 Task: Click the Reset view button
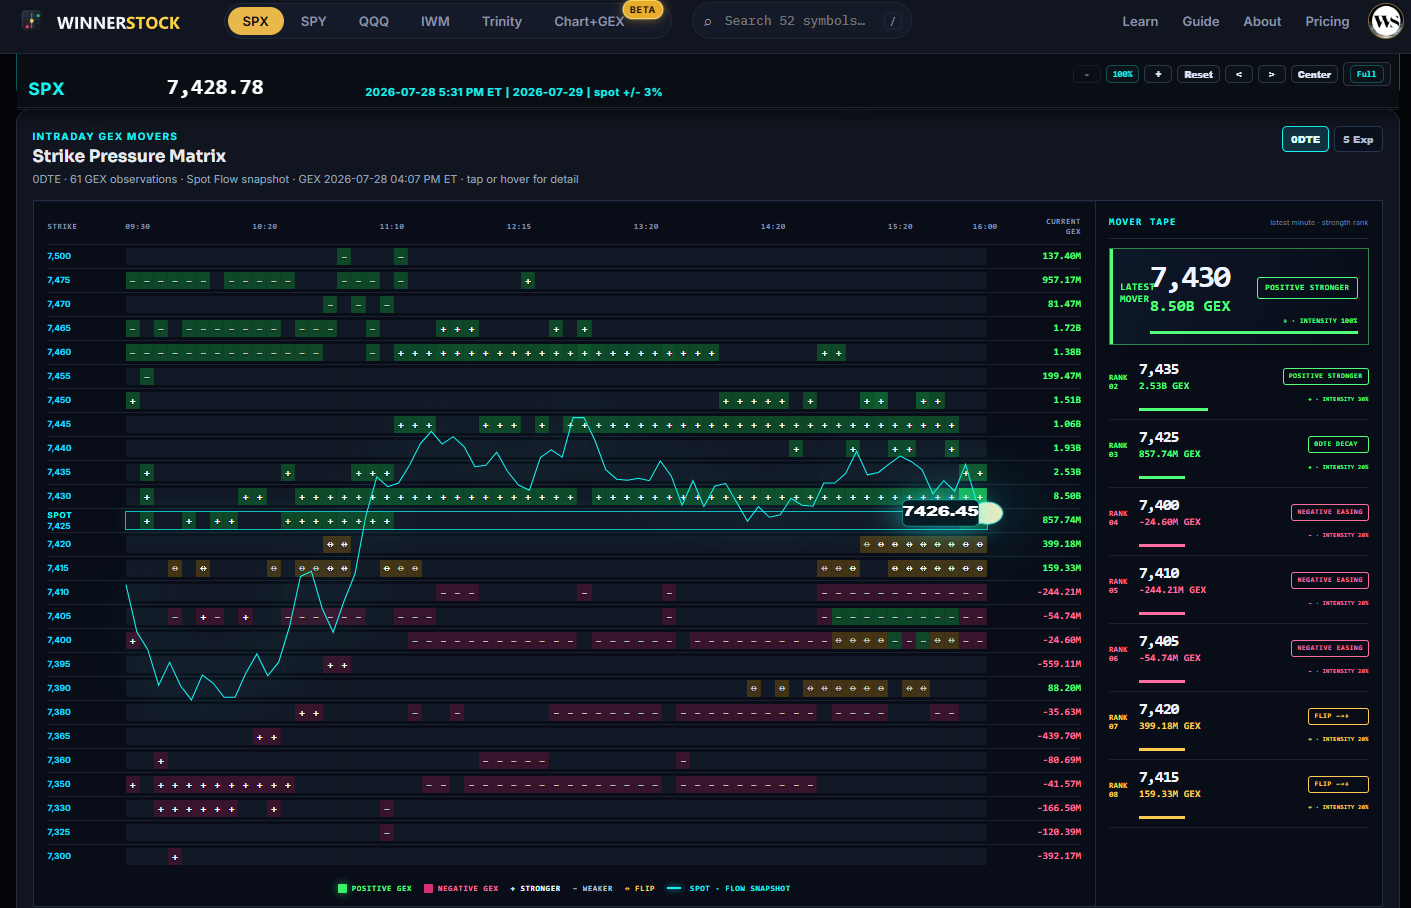(1198, 74)
